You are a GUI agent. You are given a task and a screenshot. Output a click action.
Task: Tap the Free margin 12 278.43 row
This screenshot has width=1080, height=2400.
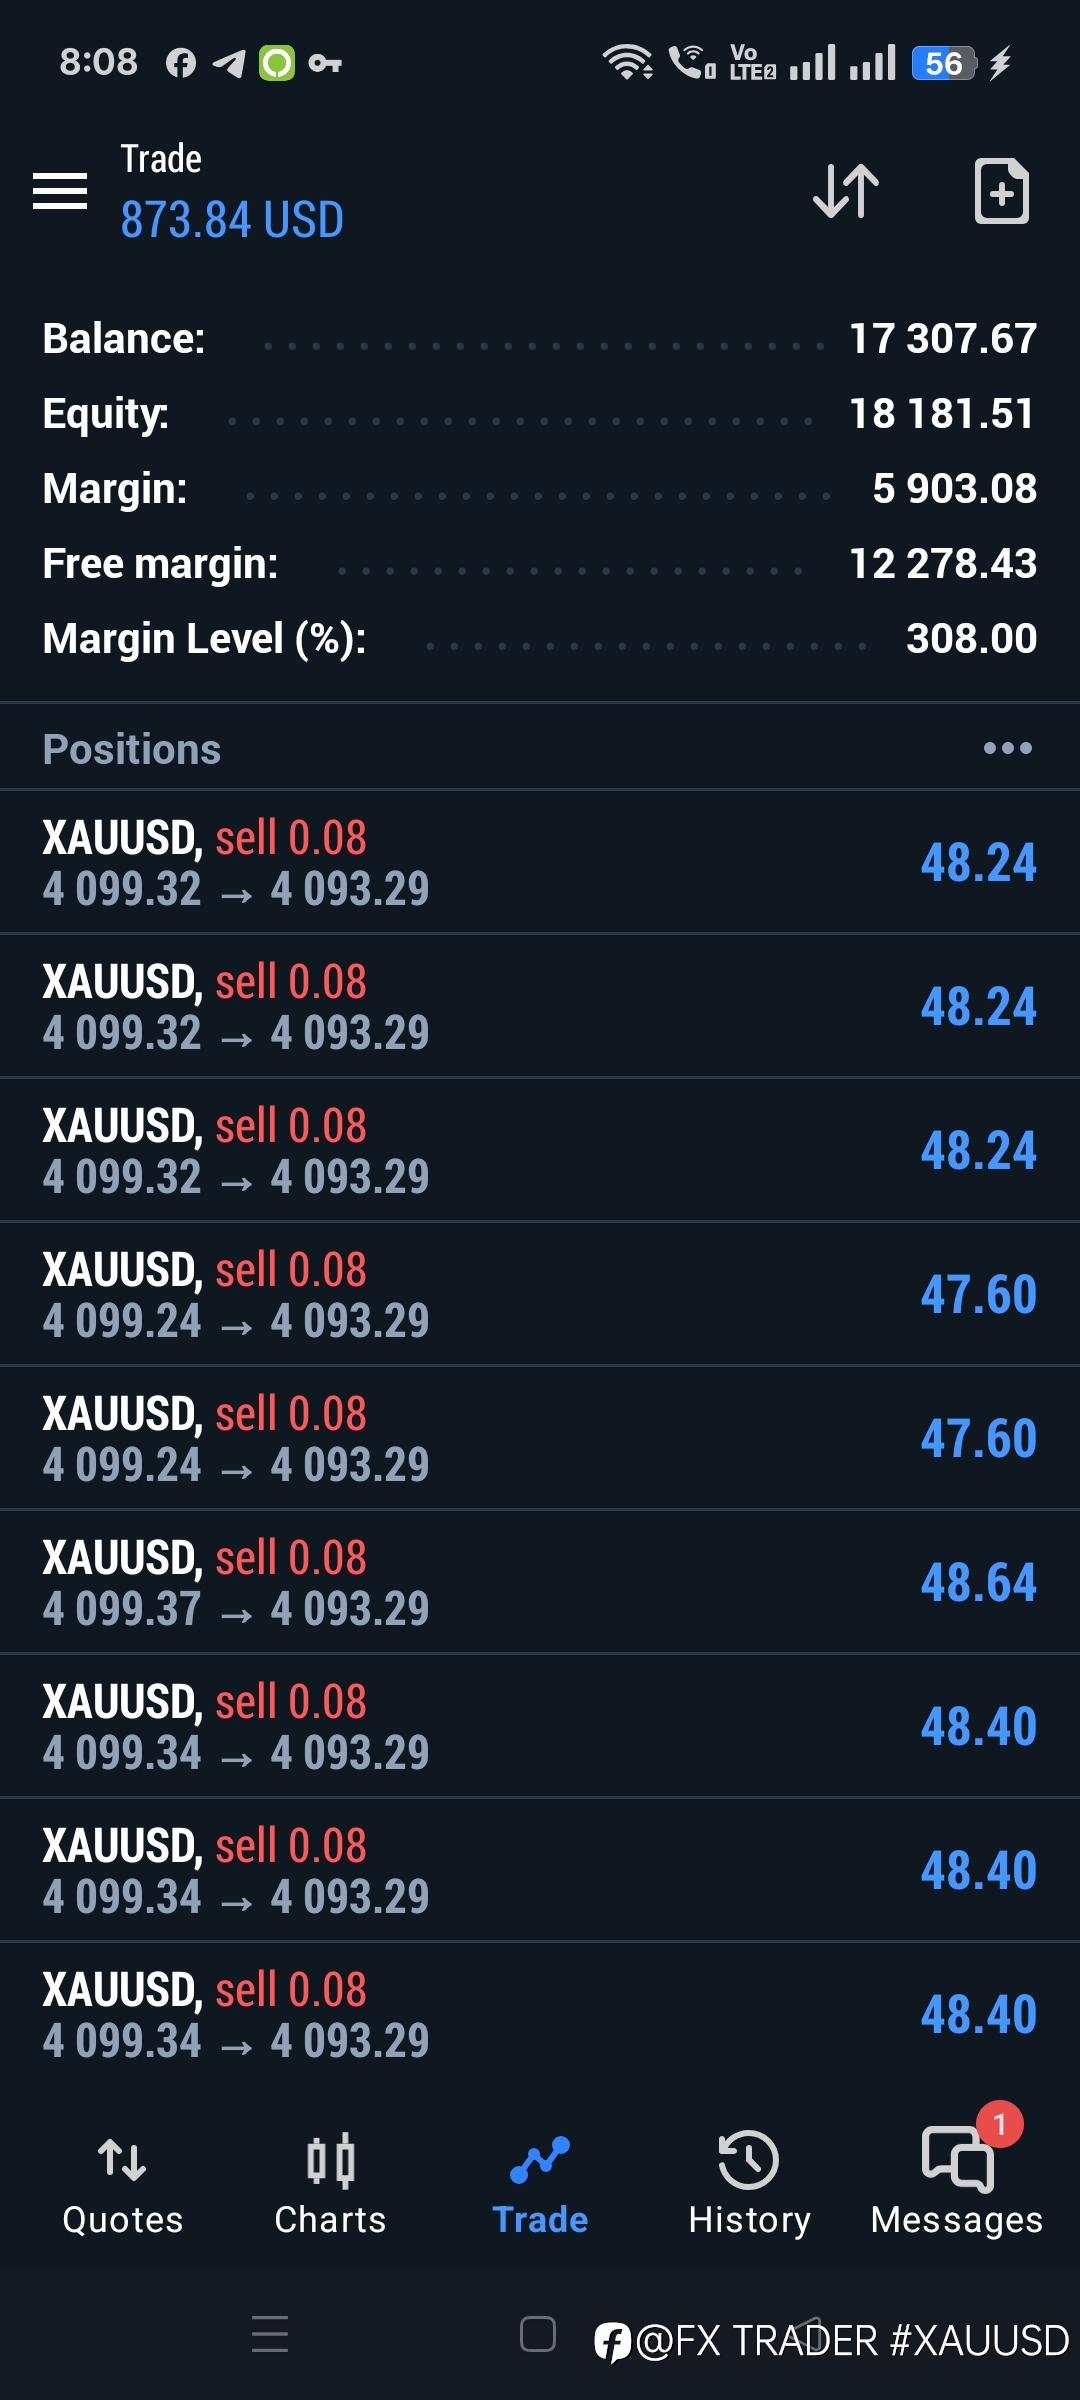point(540,564)
